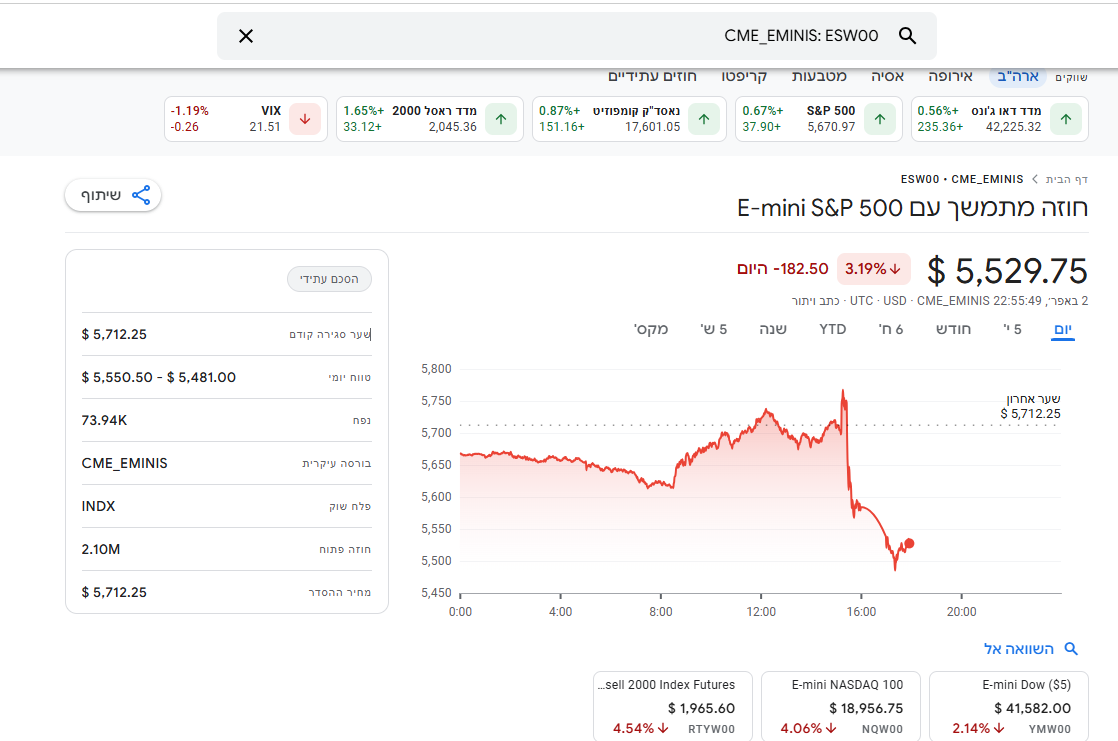Click the Dow Jones green up-arrow icon
Image resolution: width=1118 pixels, height=741 pixels.
[1066, 119]
